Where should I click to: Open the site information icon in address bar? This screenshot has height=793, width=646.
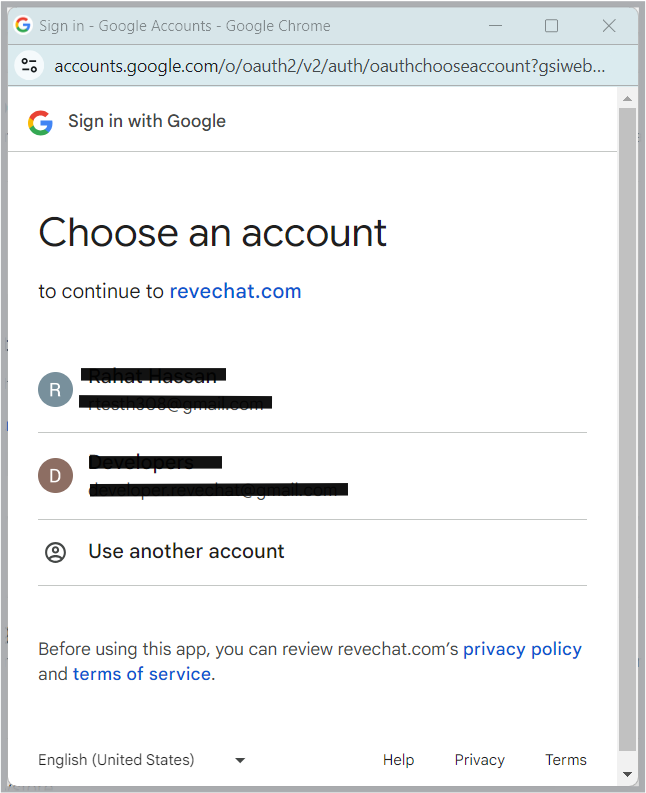click(30, 66)
